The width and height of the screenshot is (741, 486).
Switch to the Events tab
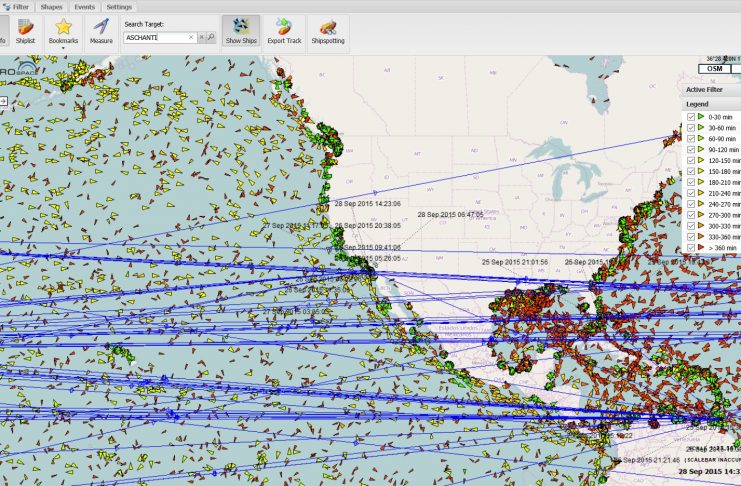[x=85, y=6]
